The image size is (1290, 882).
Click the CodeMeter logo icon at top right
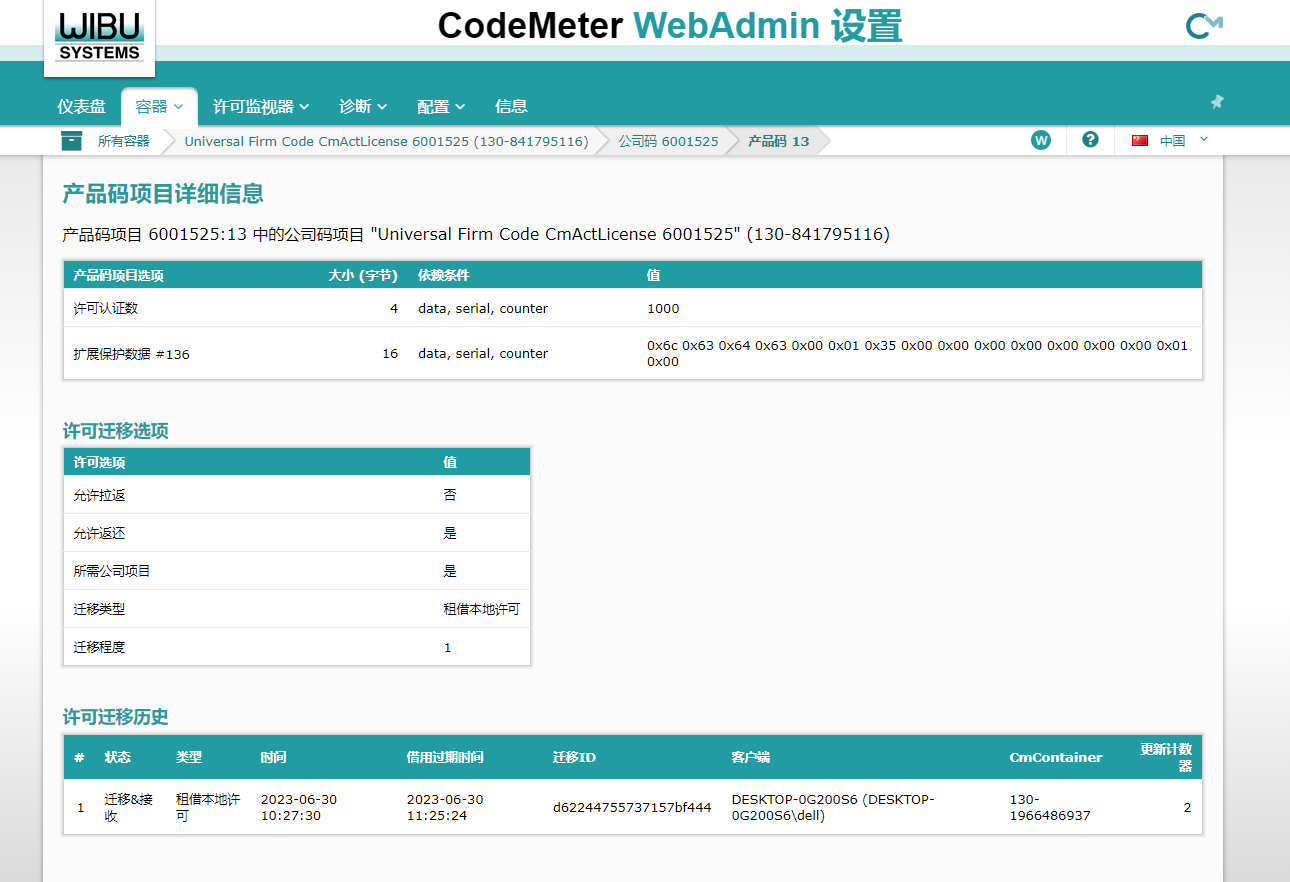click(x=1203, y=25)
